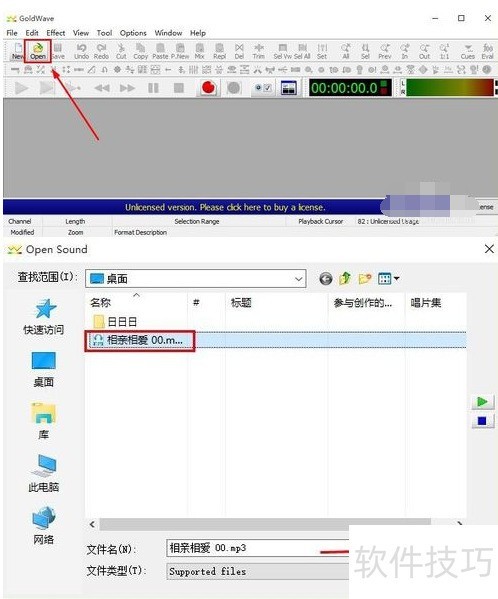This screenshot has height=599, width=498.
Task: Click the green level meter
Action: tap(449, 87)
